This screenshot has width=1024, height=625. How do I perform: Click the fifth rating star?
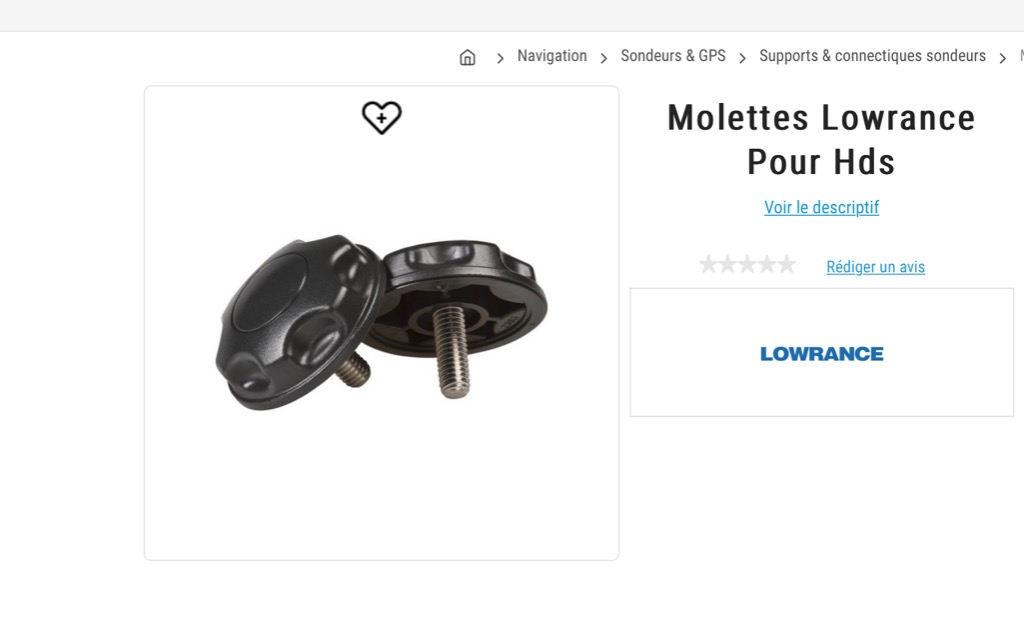pos(787,265)
